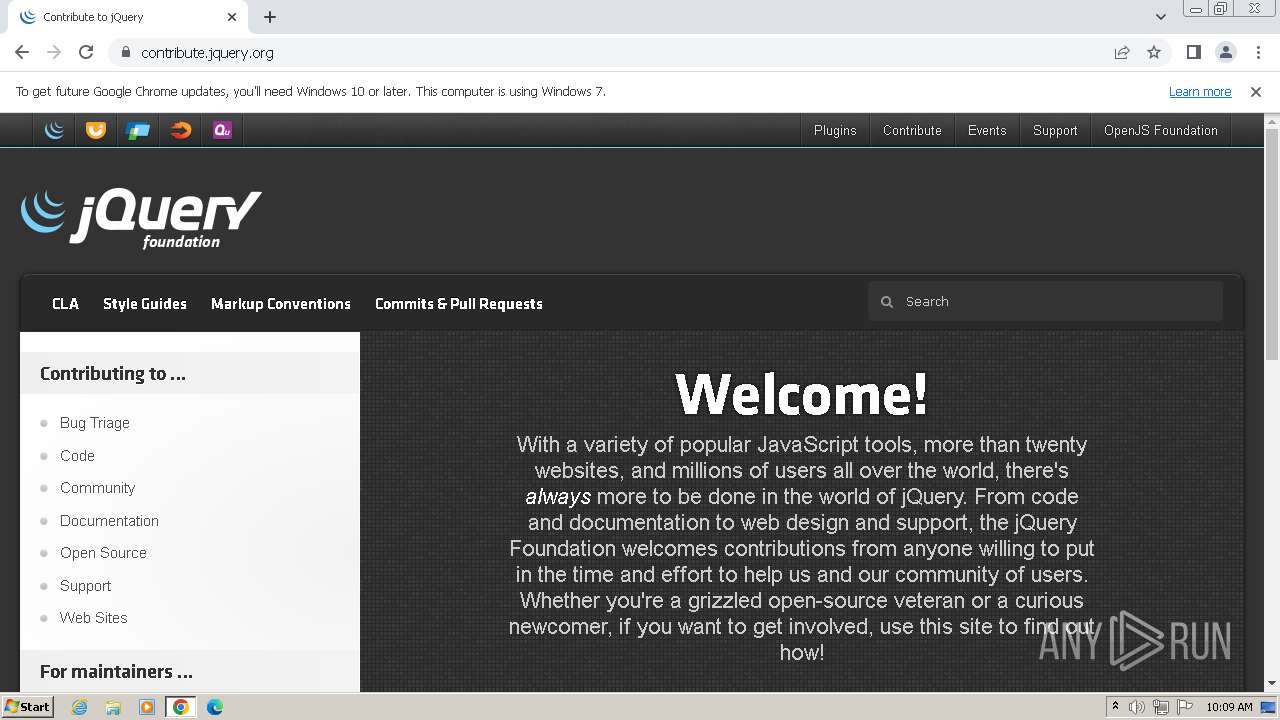
Task: Switch to Chrome in taskbar
Action: pyautogui.click(x=181, y=707)
